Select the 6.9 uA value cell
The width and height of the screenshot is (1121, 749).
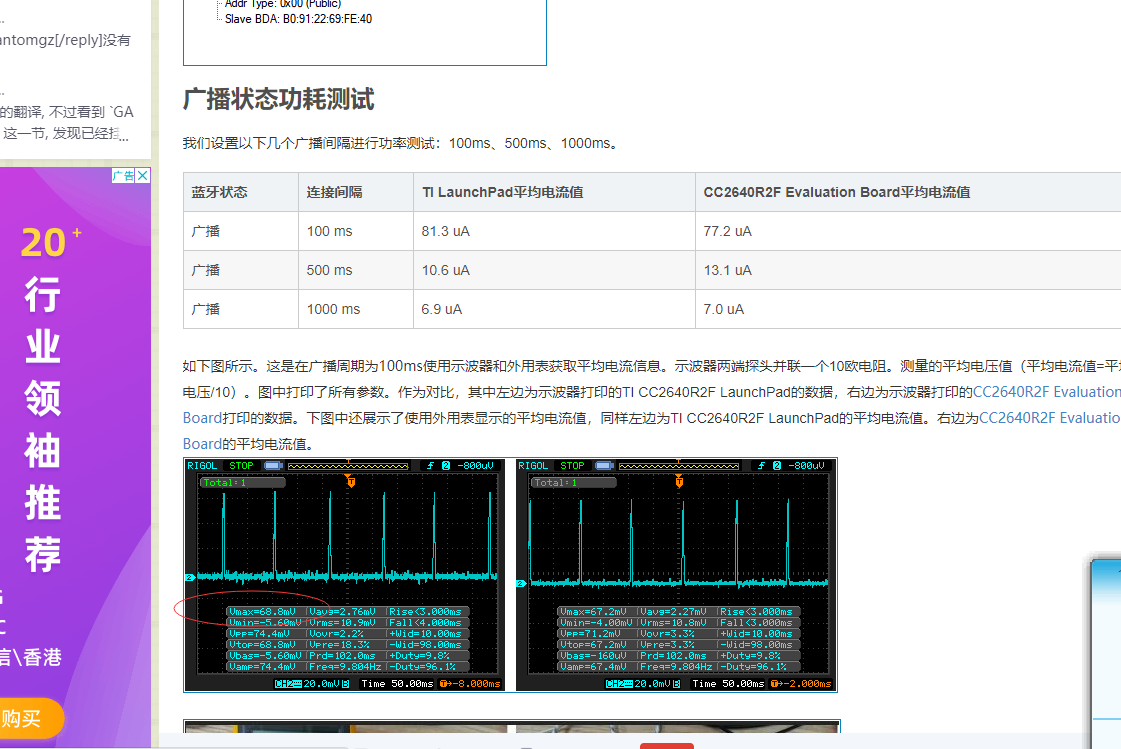554,309
